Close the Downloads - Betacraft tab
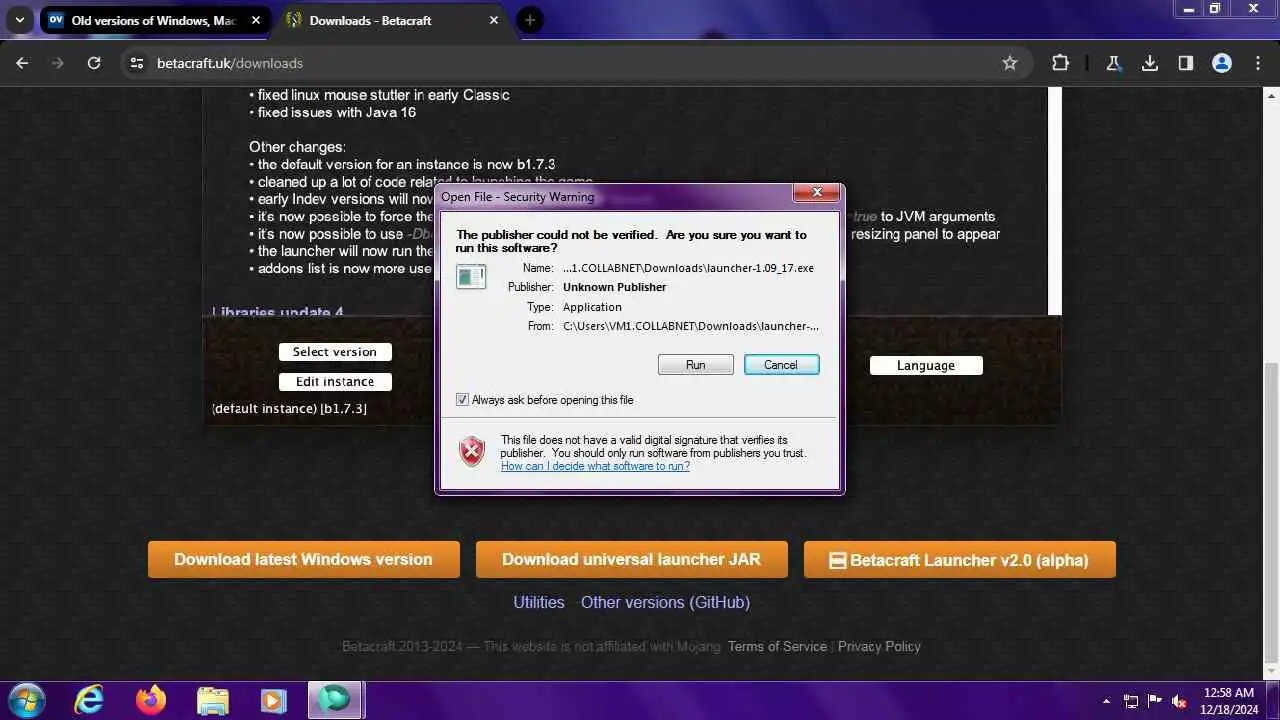The image size is (1280, 720). [492, 20]
